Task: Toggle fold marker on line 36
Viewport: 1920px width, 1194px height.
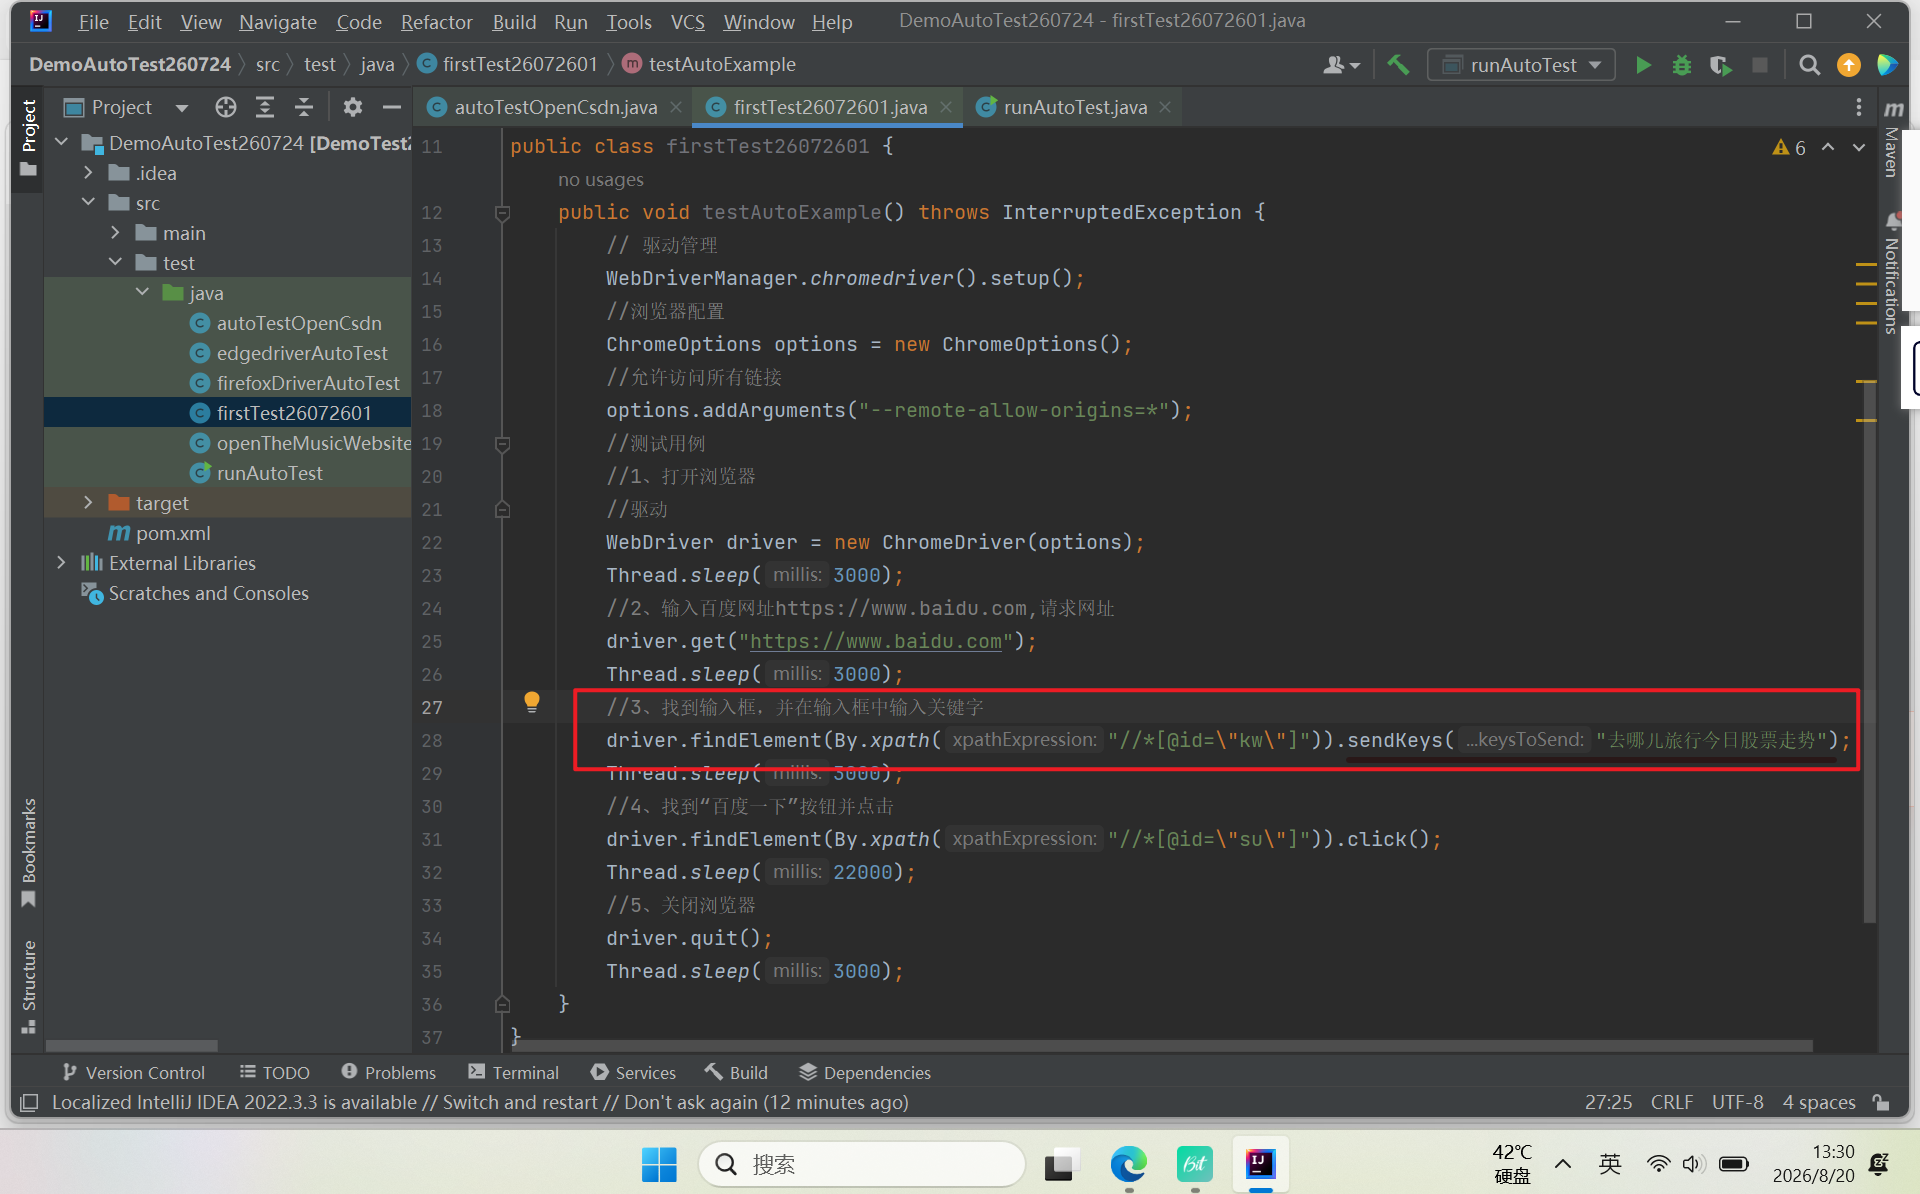Action: click(x=503, y=1004)
